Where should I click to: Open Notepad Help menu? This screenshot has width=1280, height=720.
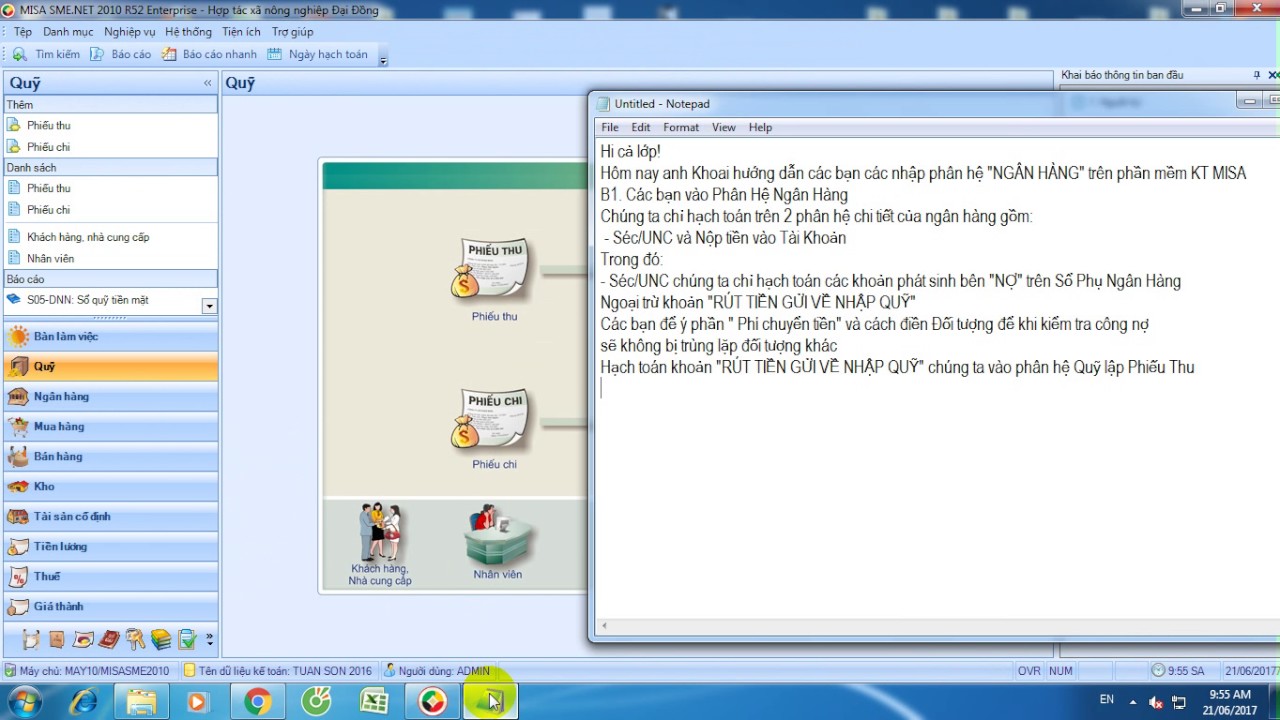[x=761, y=127]
